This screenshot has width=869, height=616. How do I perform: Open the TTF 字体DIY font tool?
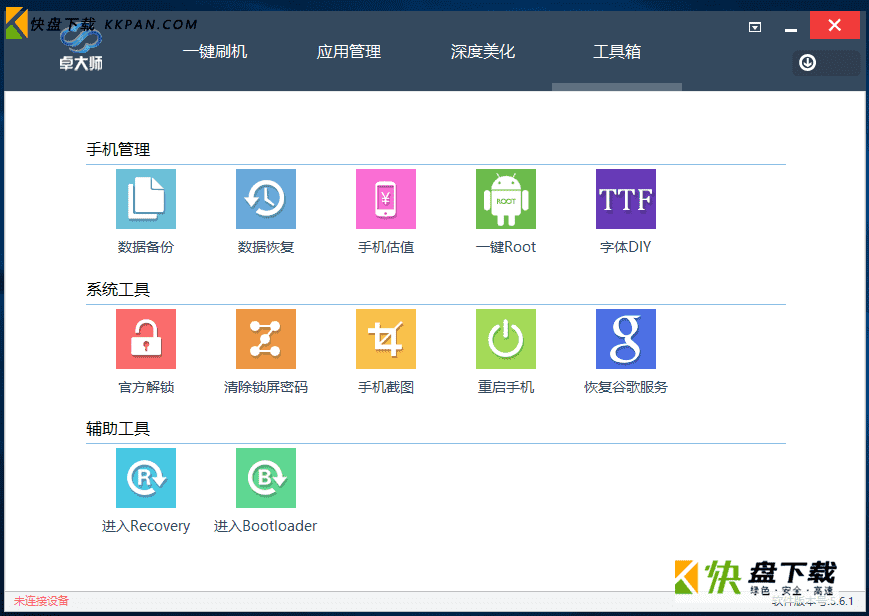coord(626,199)
